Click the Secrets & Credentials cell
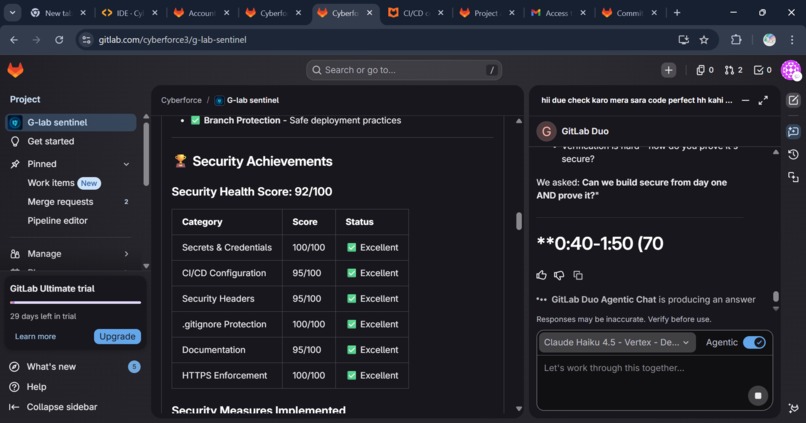Image resolution: width=806 pixels, height=423 pixels. [227, 248]
